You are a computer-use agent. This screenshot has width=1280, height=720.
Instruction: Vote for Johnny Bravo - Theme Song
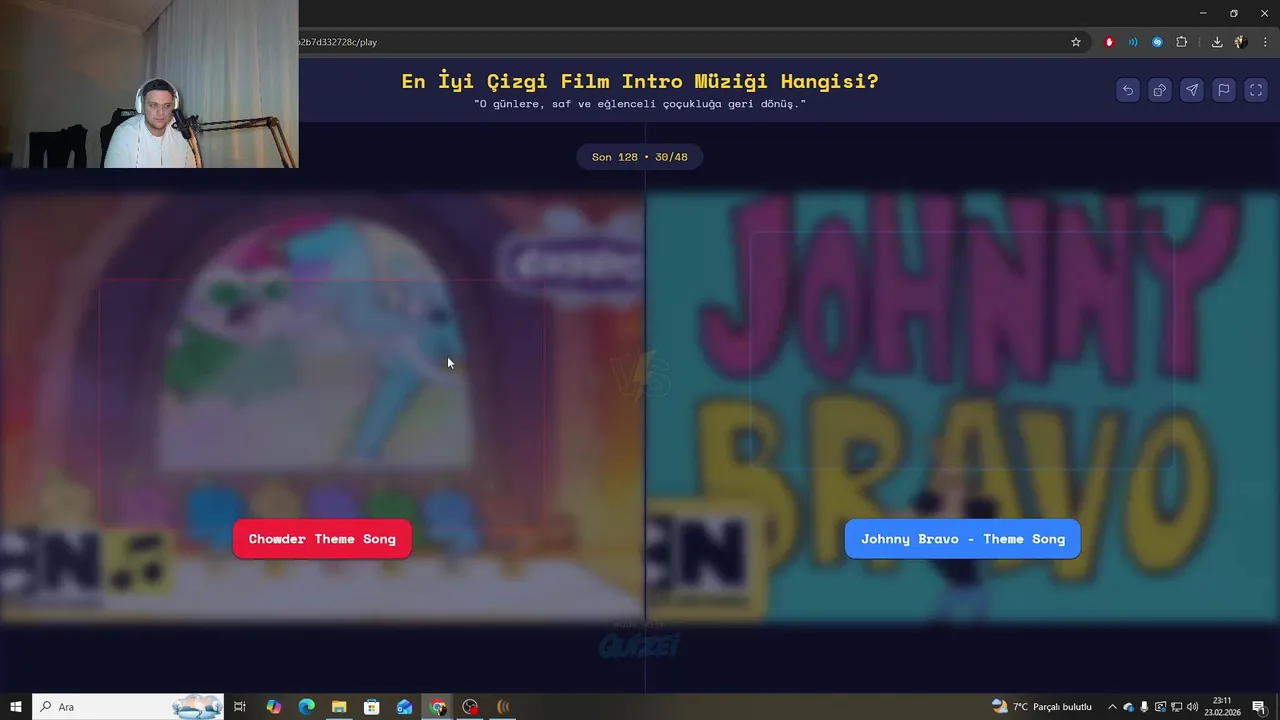tap(963, 539)
